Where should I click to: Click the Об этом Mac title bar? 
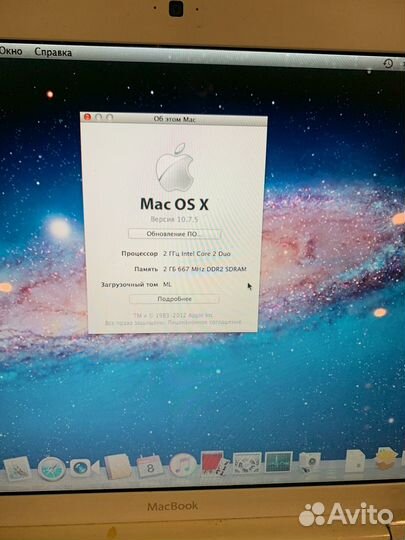tap(174, 119)
